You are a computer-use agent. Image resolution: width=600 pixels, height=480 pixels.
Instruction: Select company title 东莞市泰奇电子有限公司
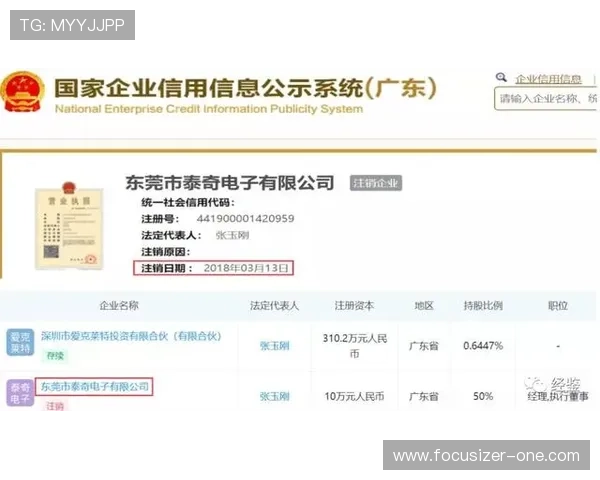[230, 183]
